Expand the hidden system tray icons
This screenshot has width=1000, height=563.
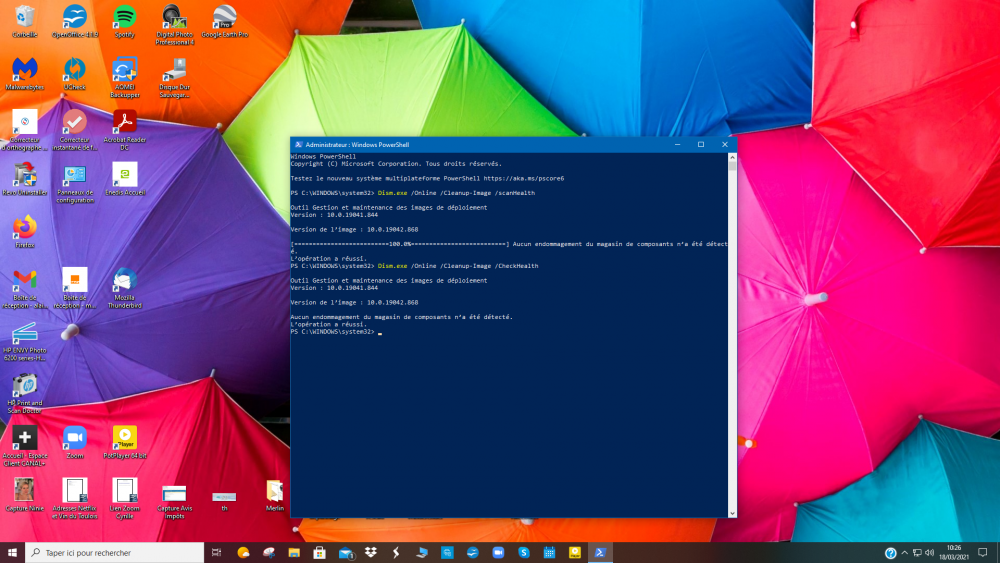pyautogui.click(x=906, y=552)
